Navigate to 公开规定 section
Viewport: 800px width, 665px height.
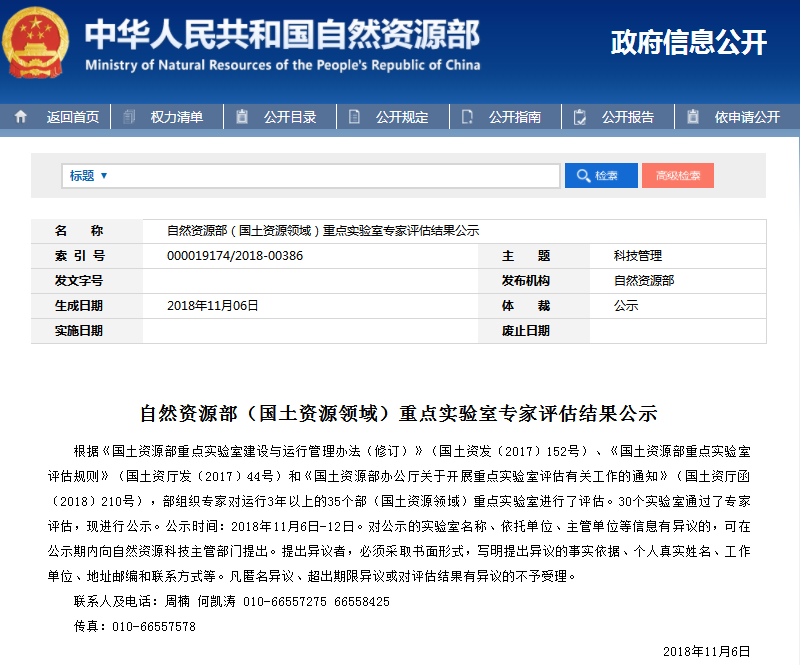coord(402,117)
